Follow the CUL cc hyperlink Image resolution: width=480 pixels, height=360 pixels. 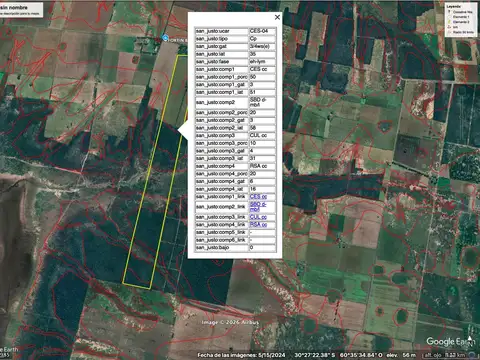pos(258,217)
